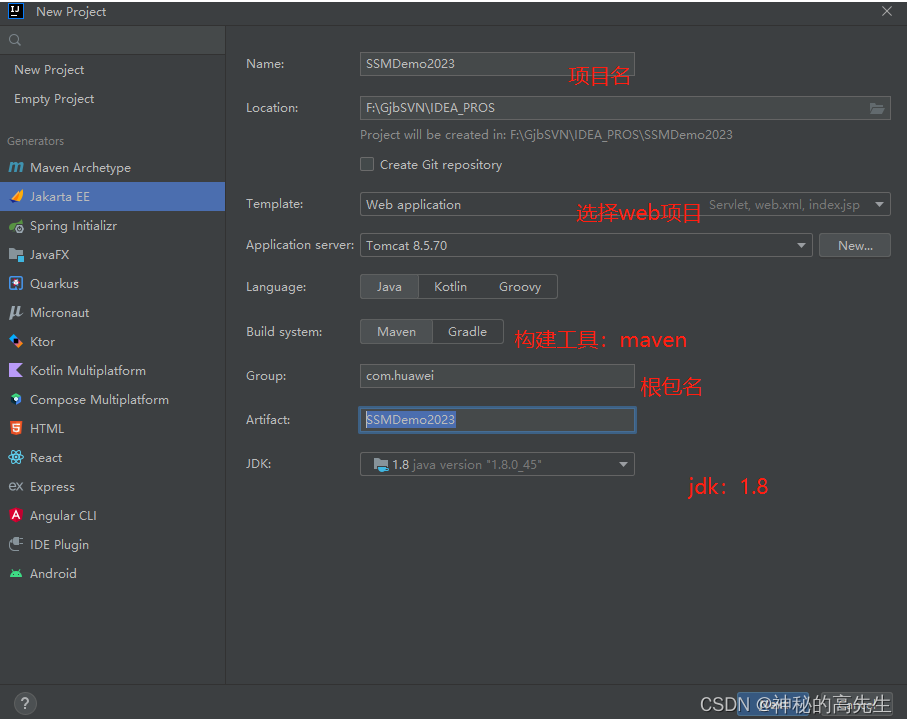Select the Compose Multiplatform generator
Viewport: 908px width, 724px height.
(x=112, y=400)
